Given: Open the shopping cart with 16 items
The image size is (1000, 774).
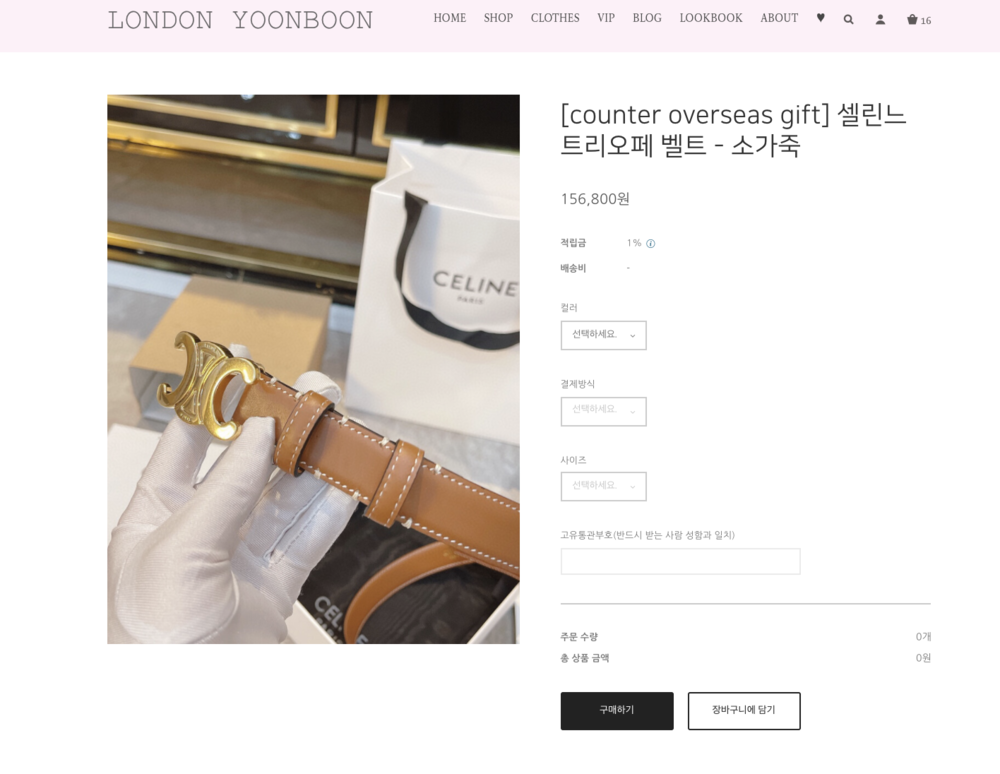Looking at the screenshot, I should point(919,20).
